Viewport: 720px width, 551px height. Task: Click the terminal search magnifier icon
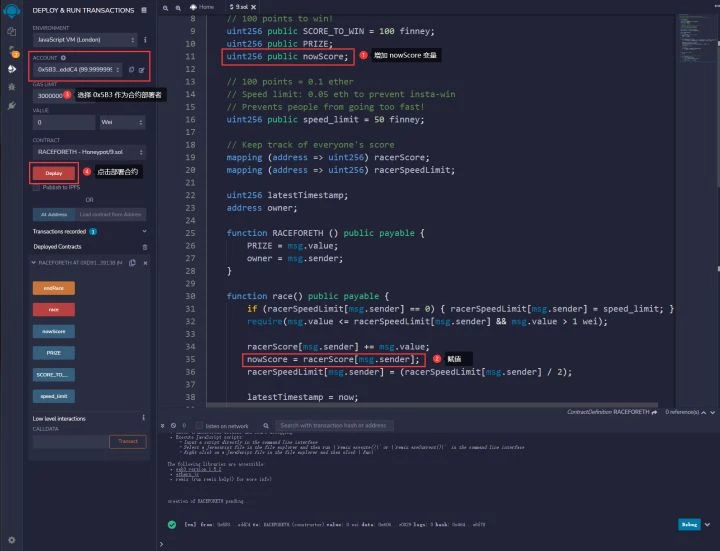tap(266, 426)
